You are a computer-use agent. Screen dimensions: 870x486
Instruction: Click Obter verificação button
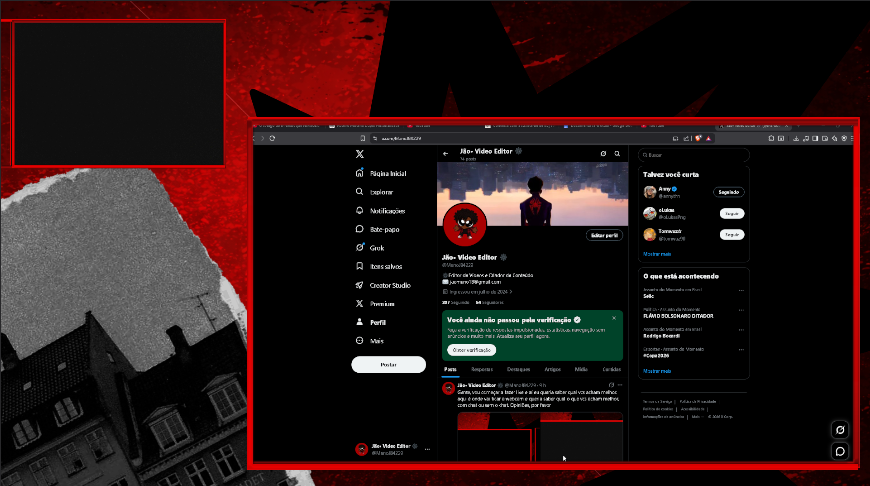[x=472, y=350]
